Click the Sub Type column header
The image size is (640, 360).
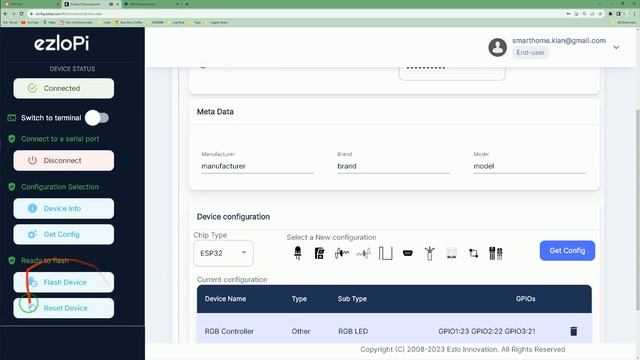pyautogui.click(x=352, y=299)
